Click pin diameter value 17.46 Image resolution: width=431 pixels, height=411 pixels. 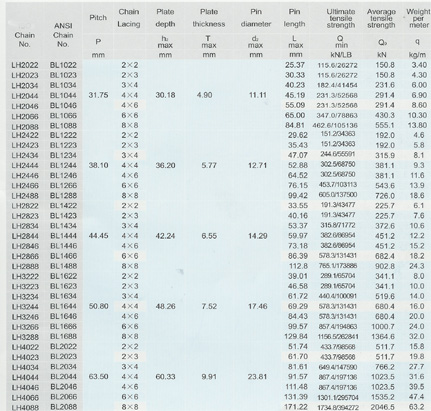(258, 306)
